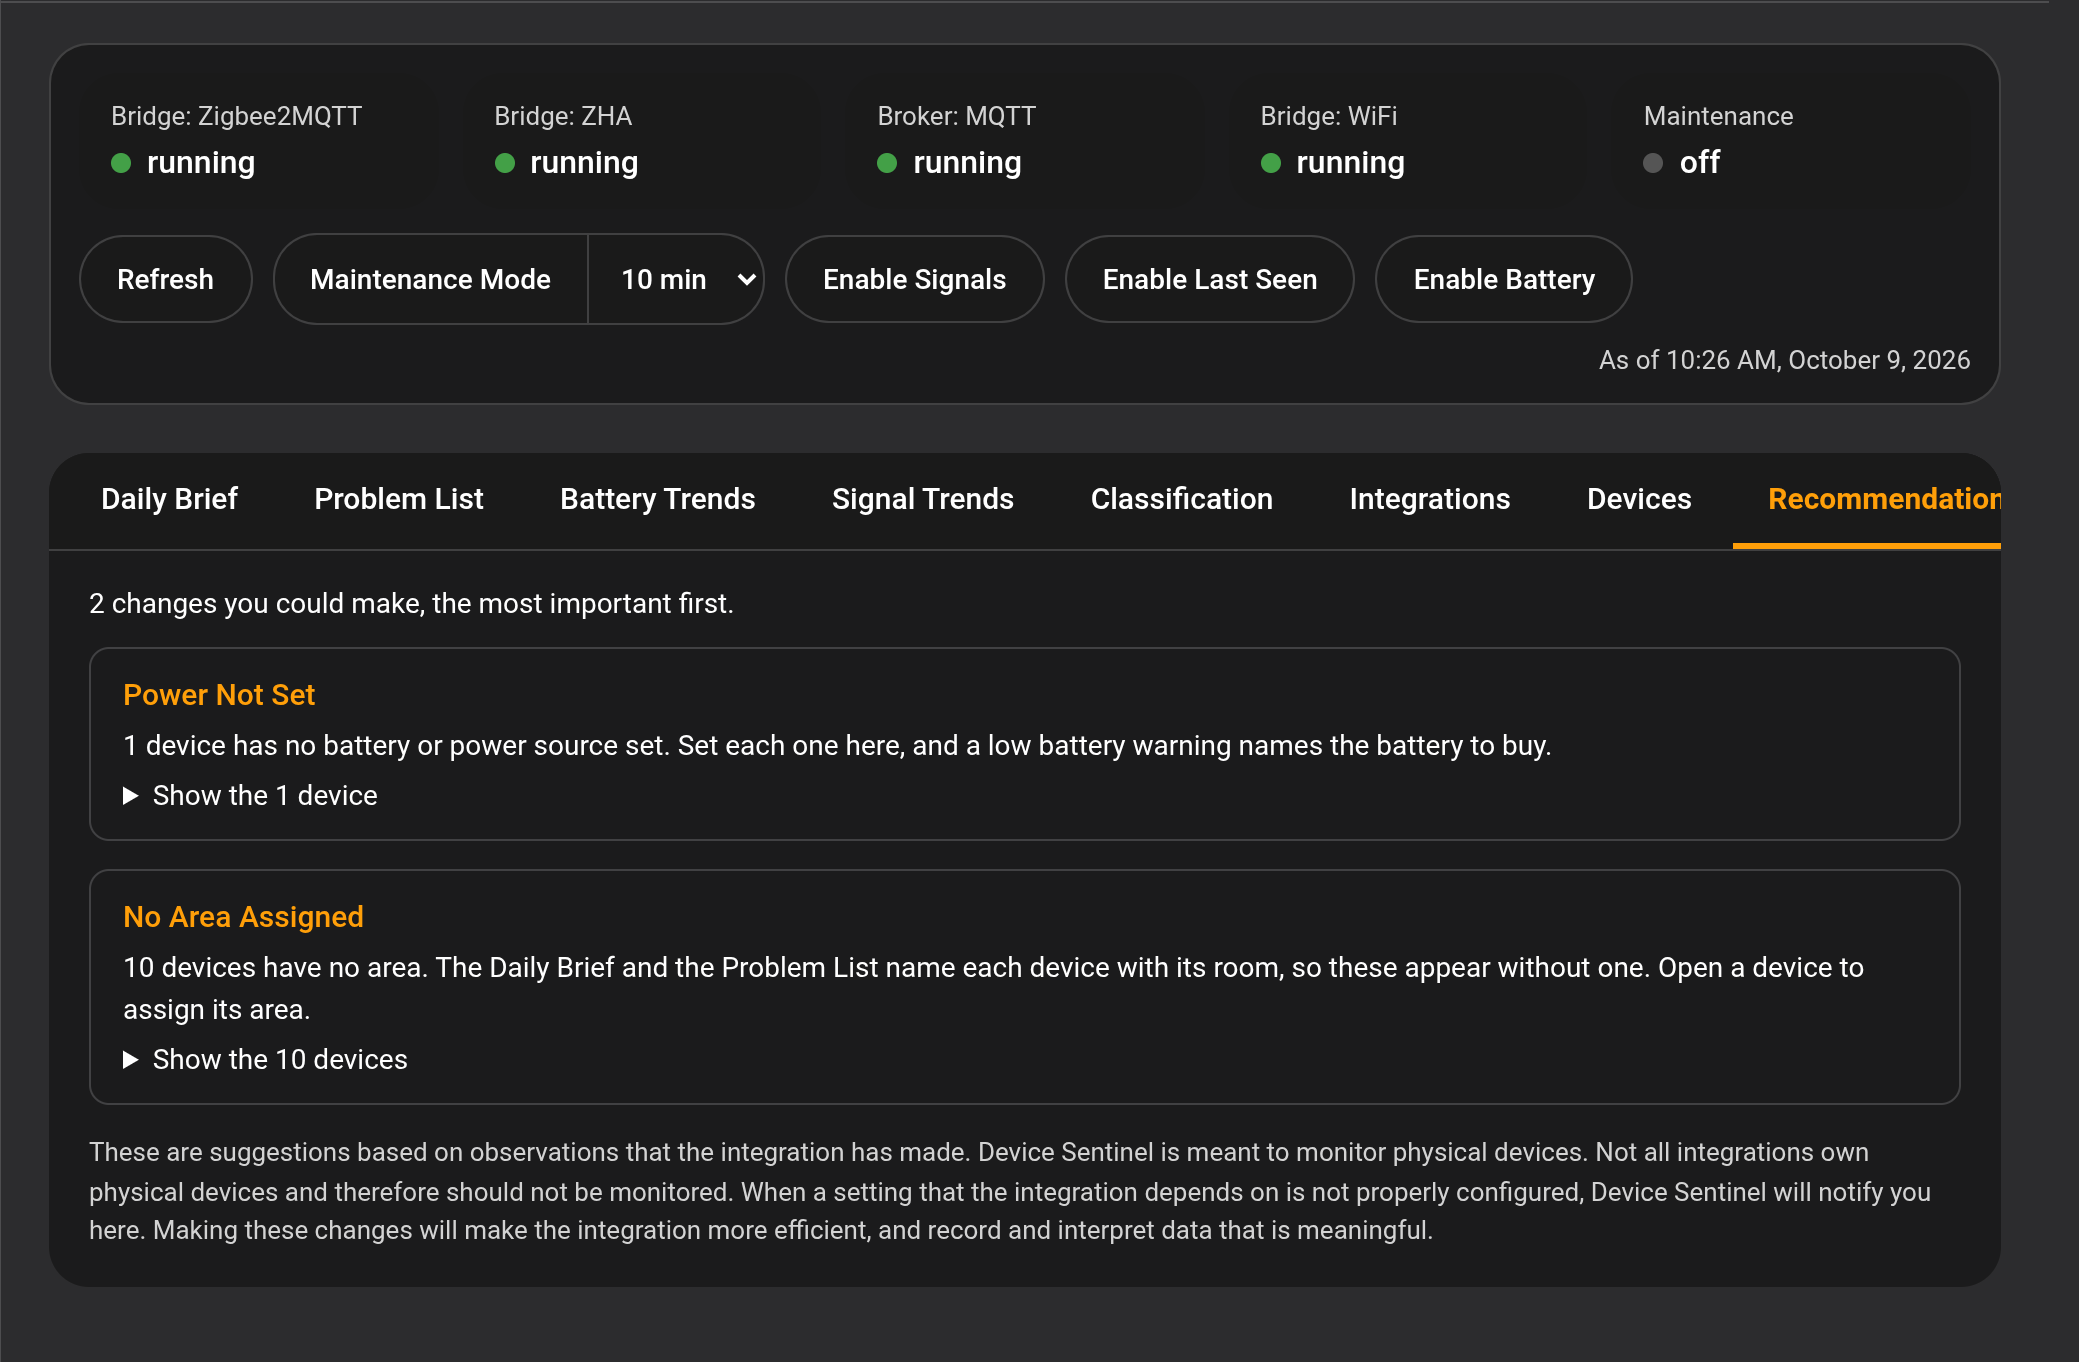
Task: Expand 'Show the 10 devices' disclosure
Action: click(265, 1059)
